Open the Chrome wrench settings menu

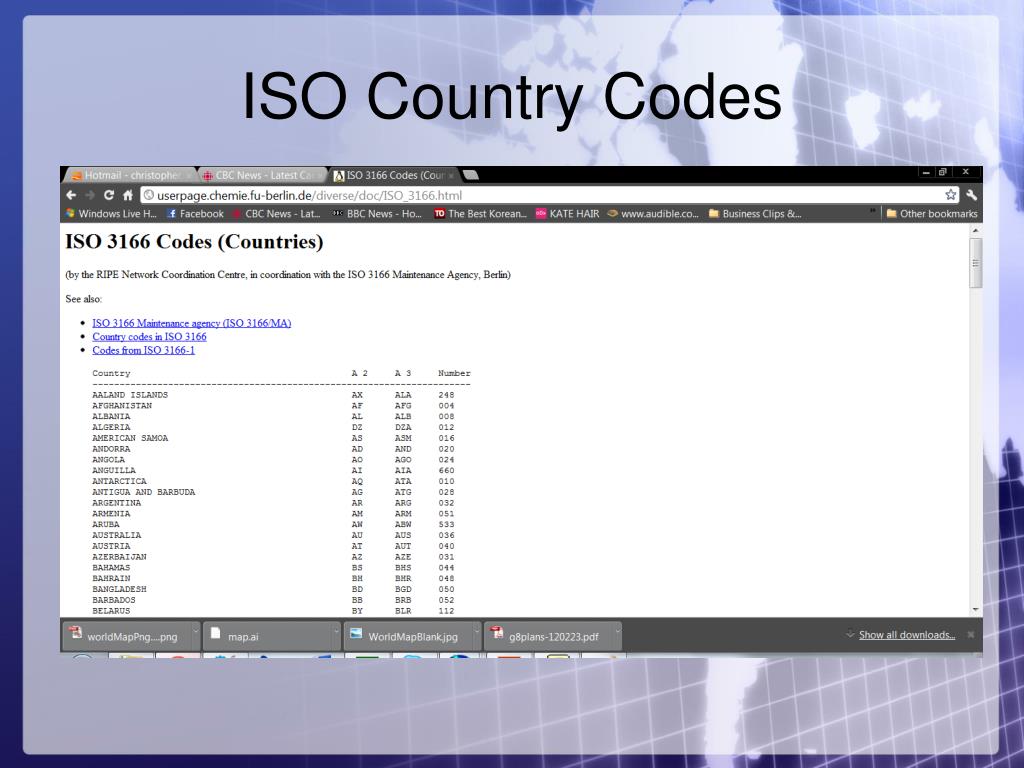[x=971, y=195]
